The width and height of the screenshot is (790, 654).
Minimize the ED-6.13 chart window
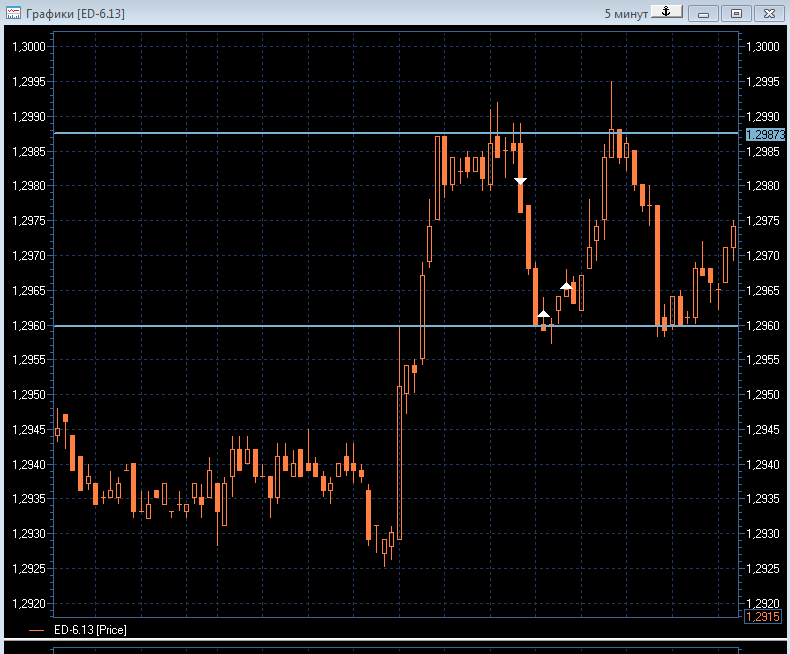pos(703,14)
